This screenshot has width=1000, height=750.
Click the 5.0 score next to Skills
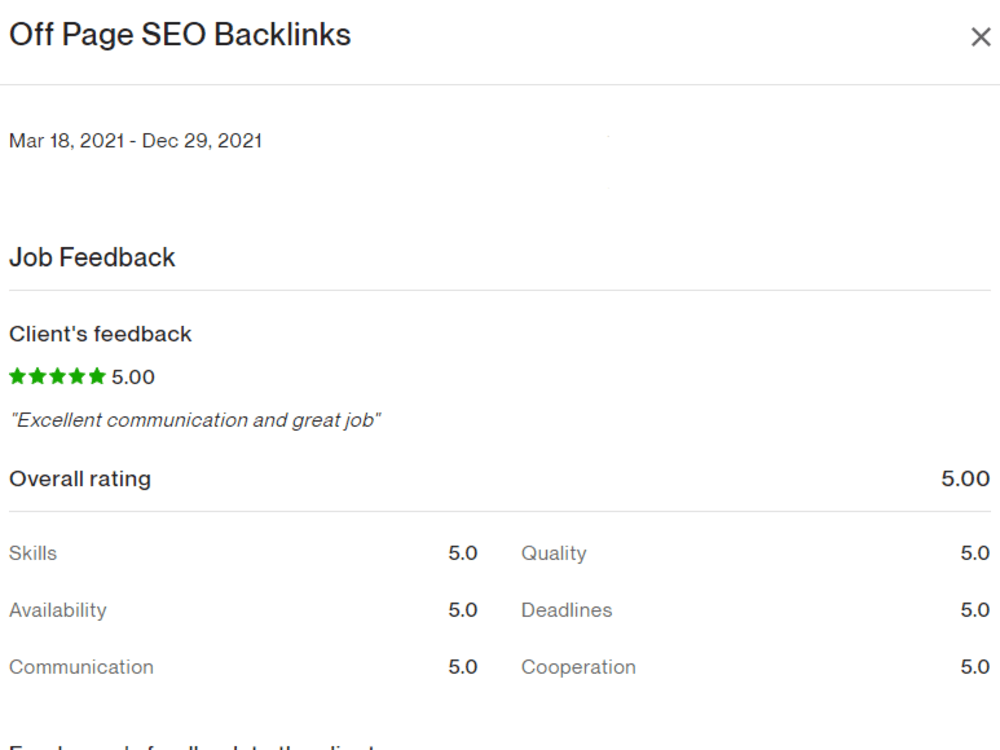(x=463, y=553)
